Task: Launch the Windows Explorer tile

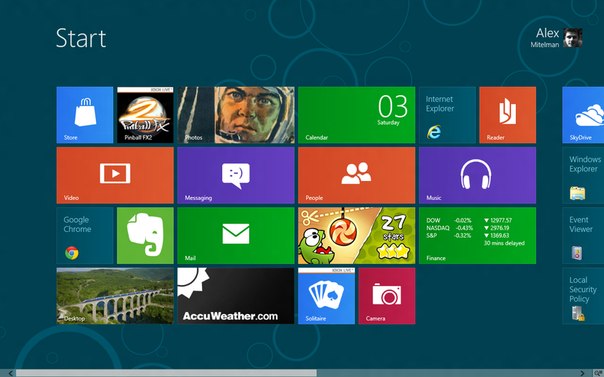Action: tap(583, 175)
